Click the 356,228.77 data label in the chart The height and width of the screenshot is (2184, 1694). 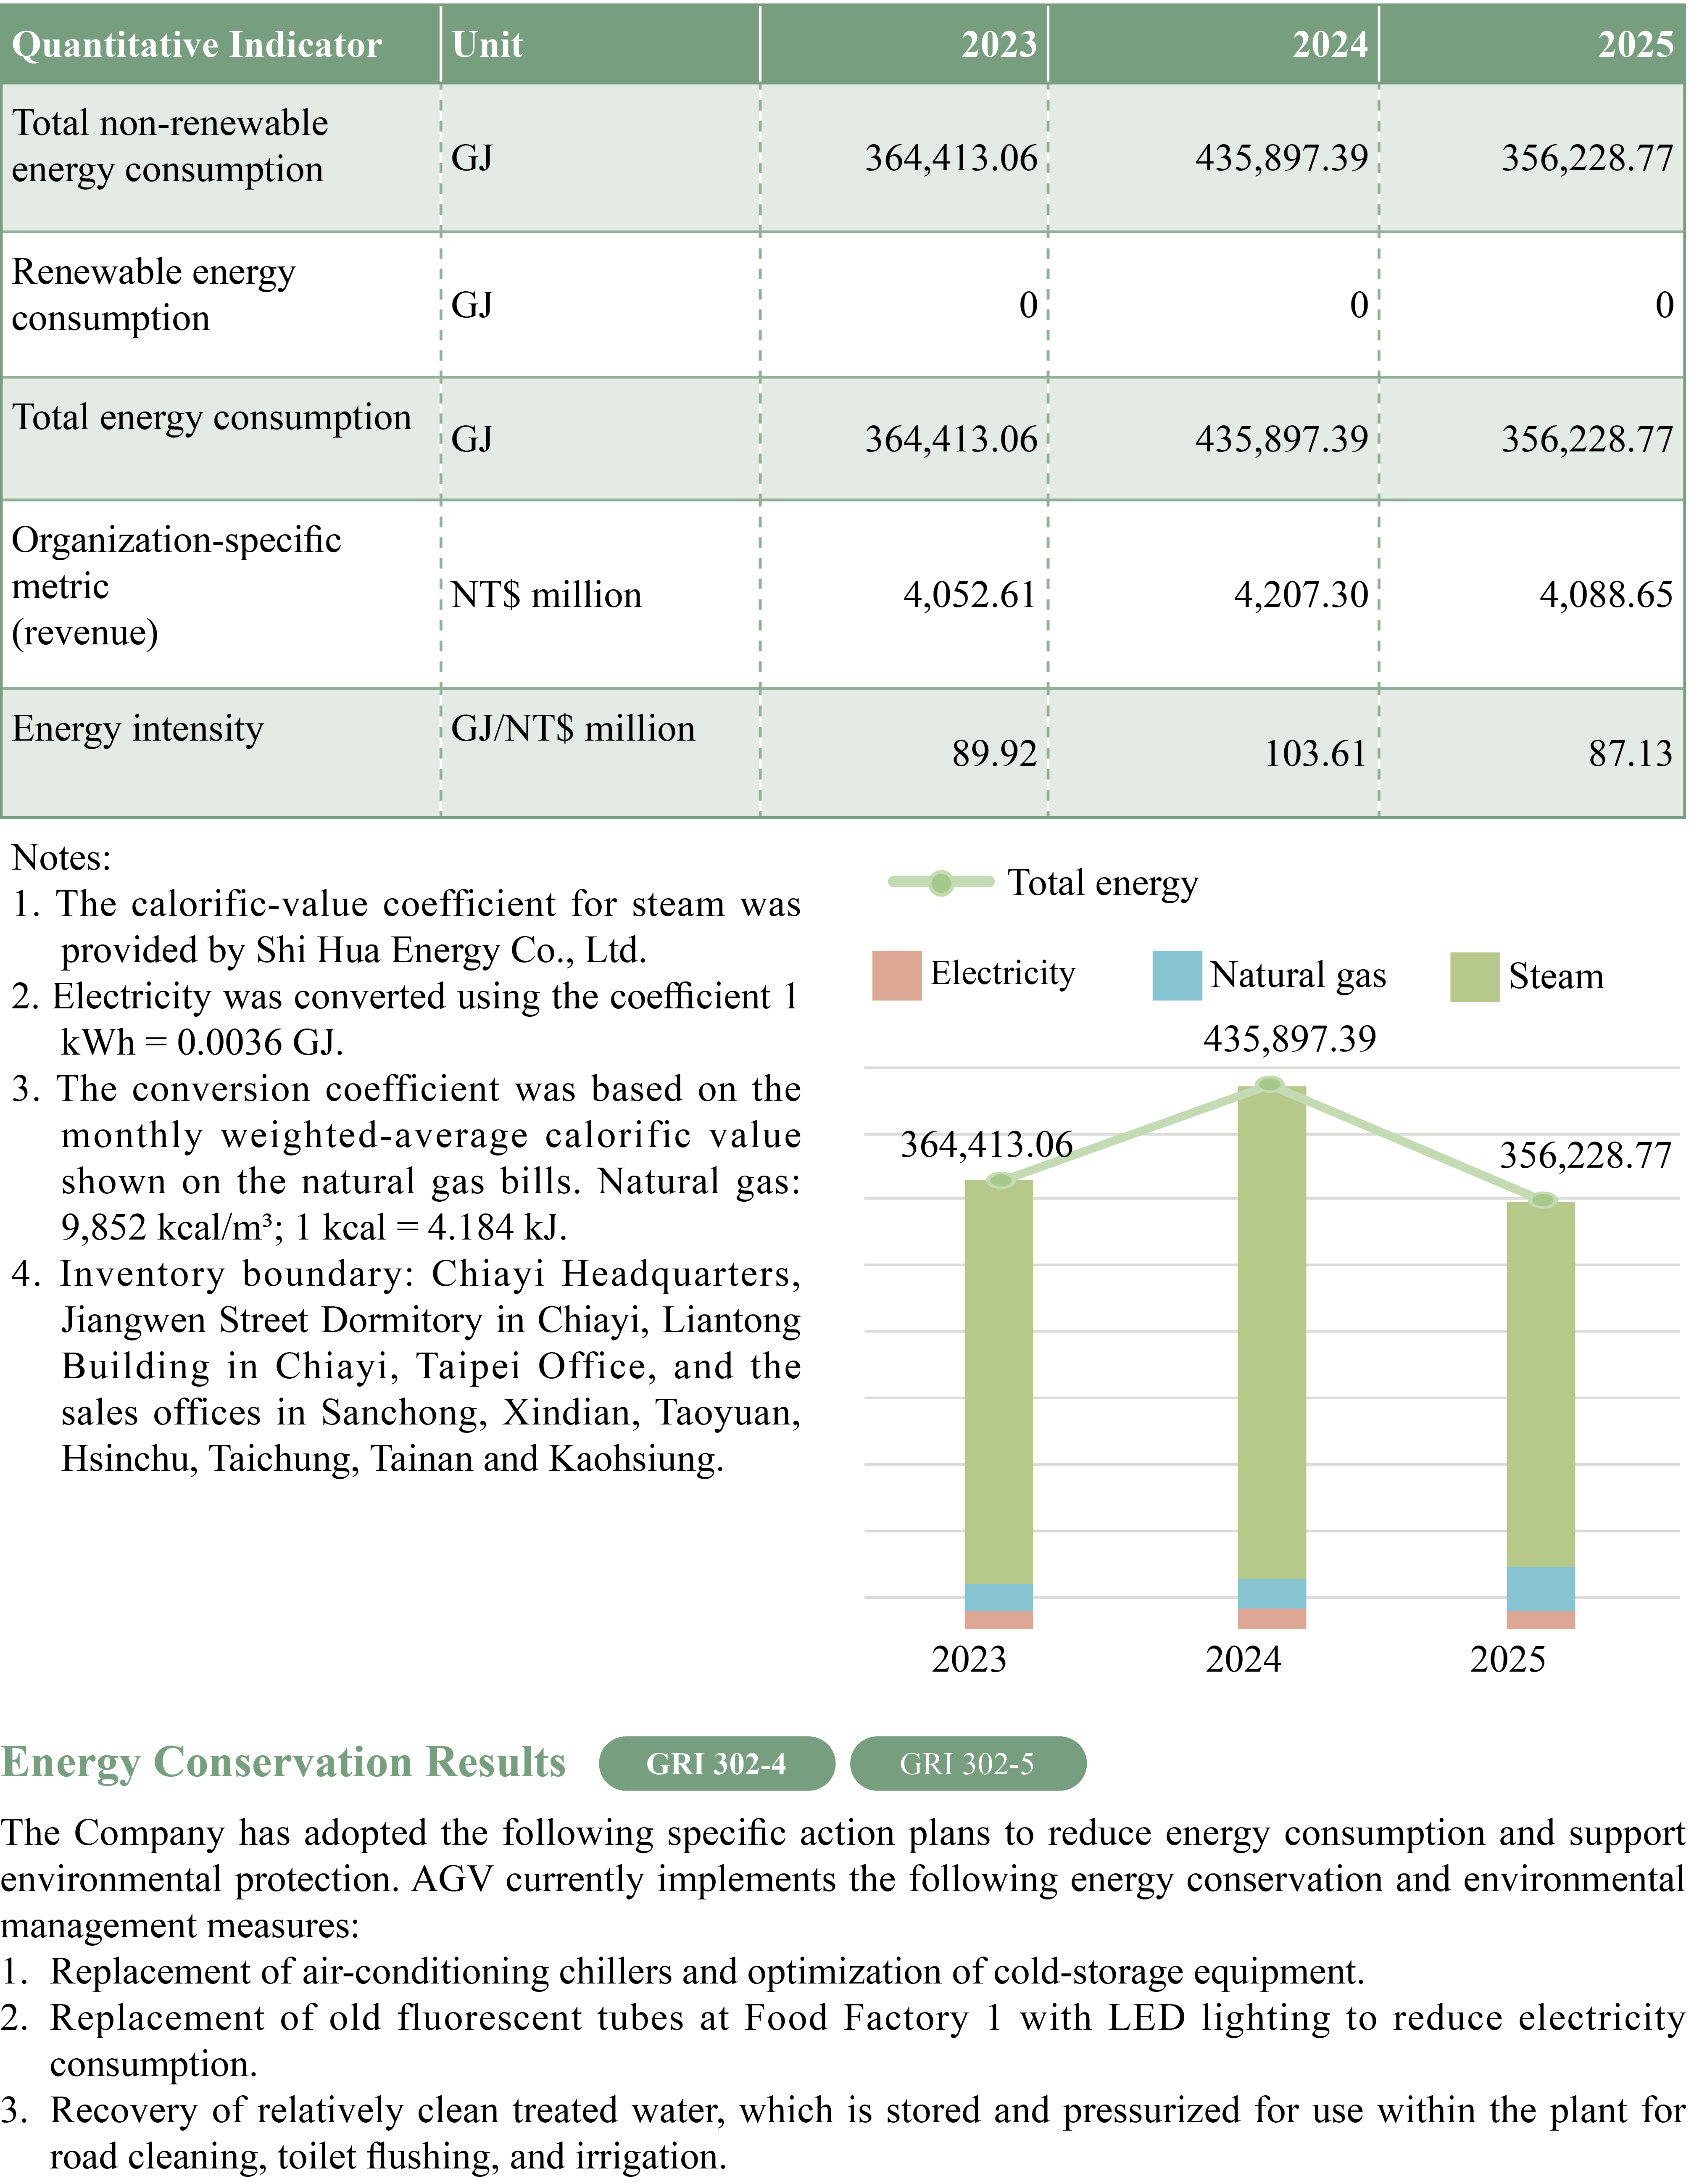tap(1585, 1156)
